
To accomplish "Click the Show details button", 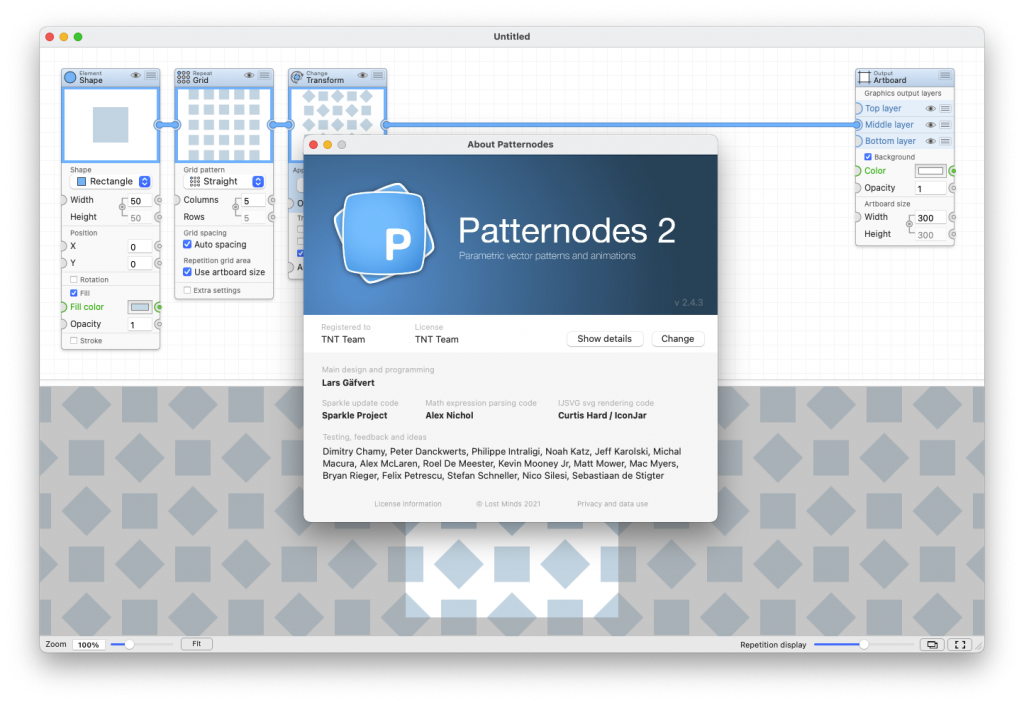I will (605, 339).
